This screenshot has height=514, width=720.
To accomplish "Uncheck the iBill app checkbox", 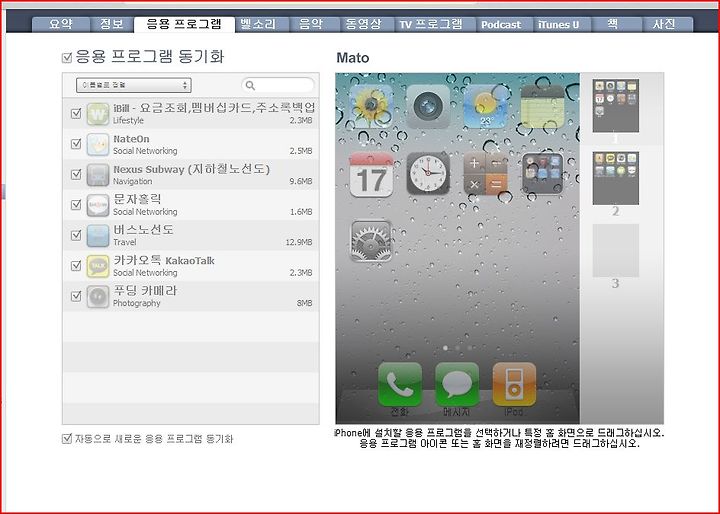I will (76, 113).
